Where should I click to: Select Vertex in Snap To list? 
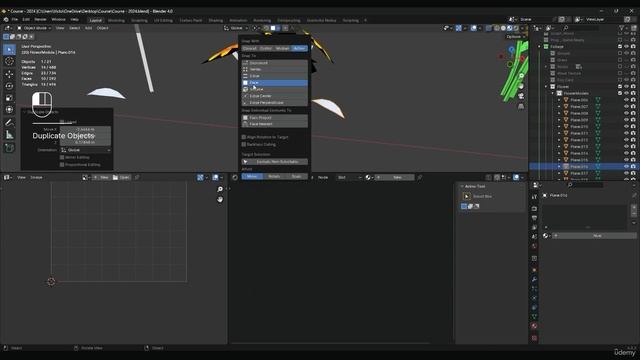pyautogui.click(x=275, y=69)
